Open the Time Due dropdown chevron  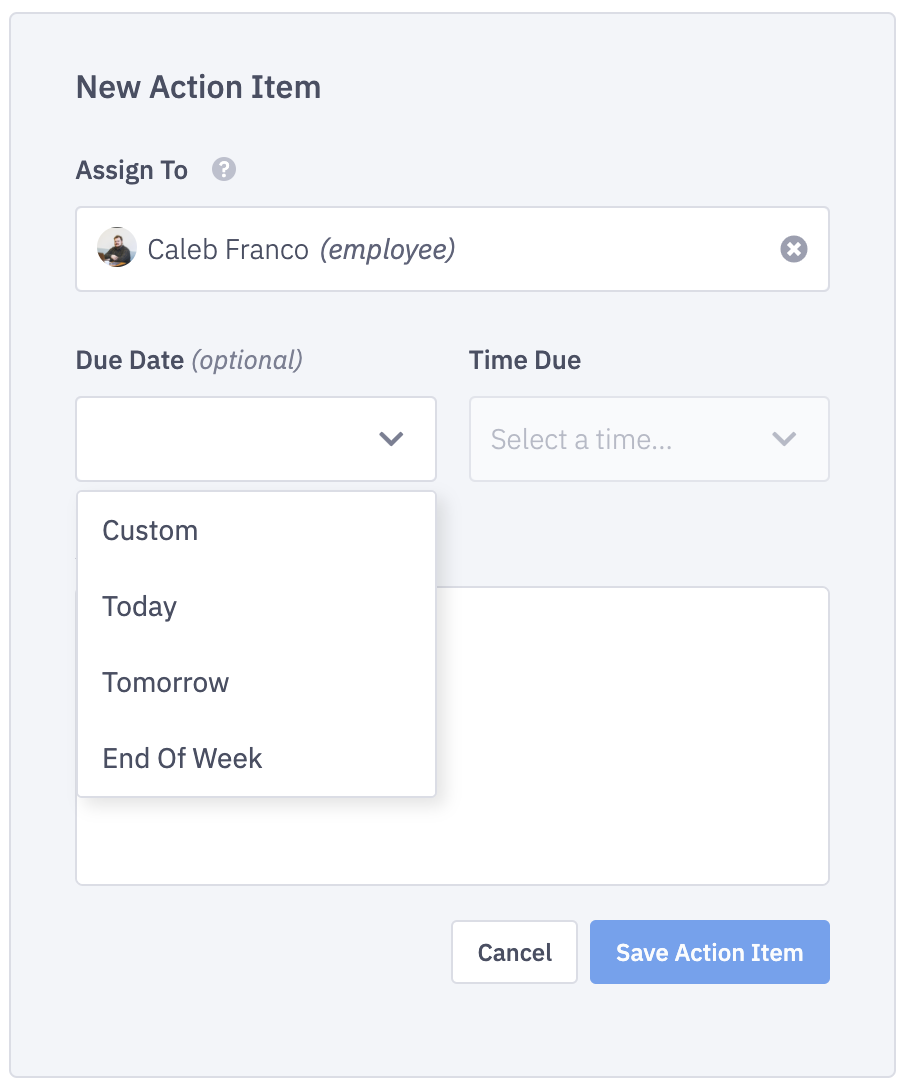pos(784,439)
